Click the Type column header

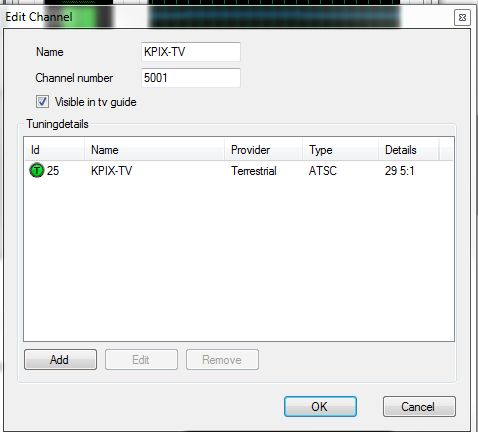(x=340, y=150)
